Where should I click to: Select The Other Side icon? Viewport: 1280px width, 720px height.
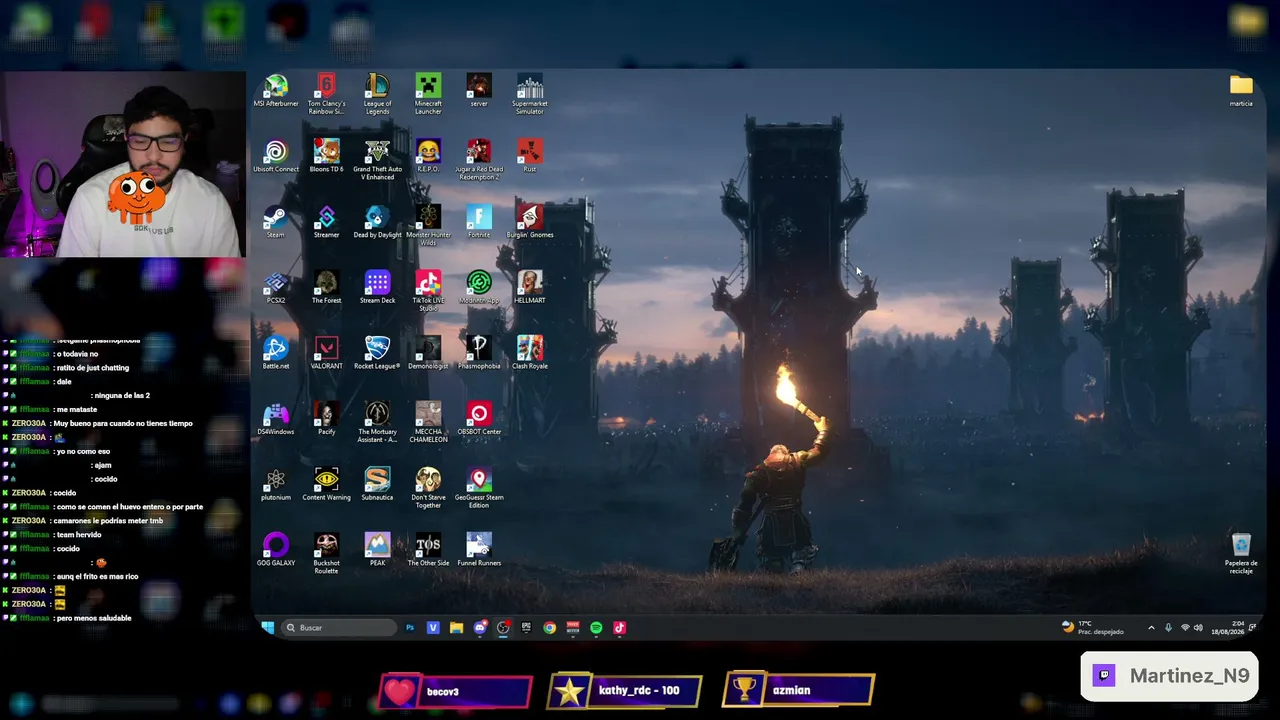(428, 549)
